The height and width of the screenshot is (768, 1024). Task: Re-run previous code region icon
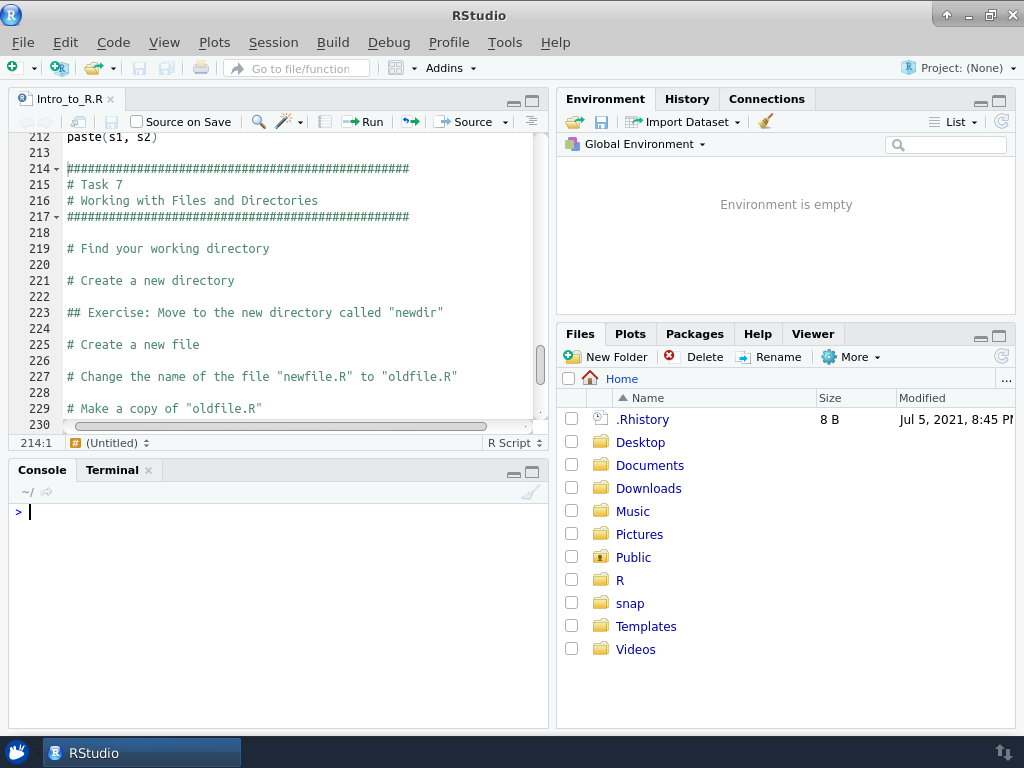click(x=410, y=122)
